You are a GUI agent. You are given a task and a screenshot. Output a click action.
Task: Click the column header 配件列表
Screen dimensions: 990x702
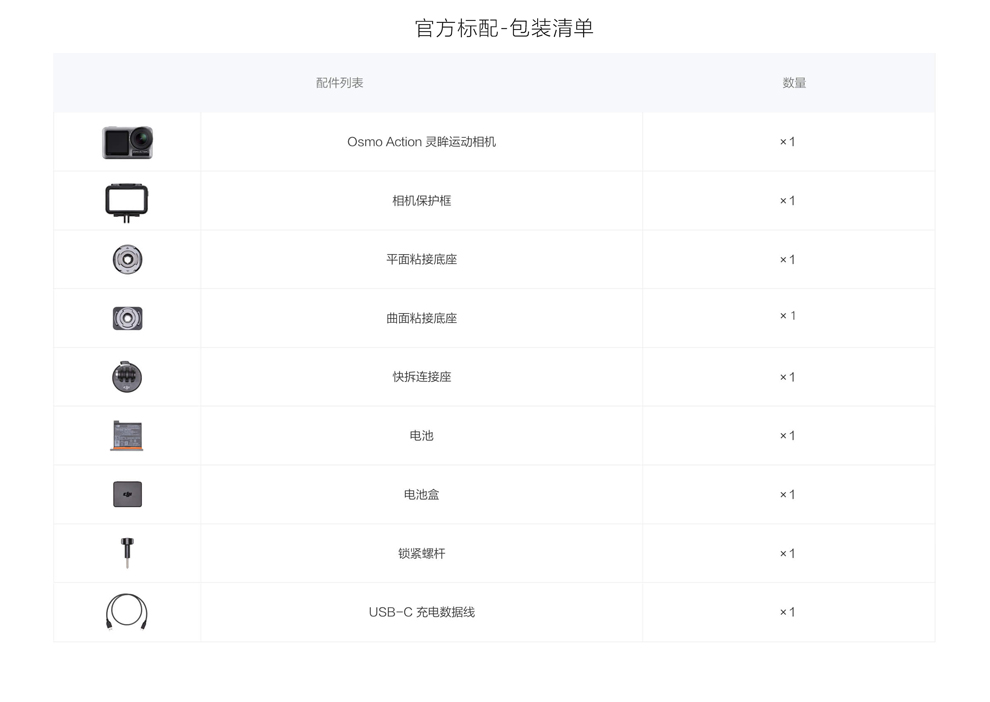coord(340,83)
